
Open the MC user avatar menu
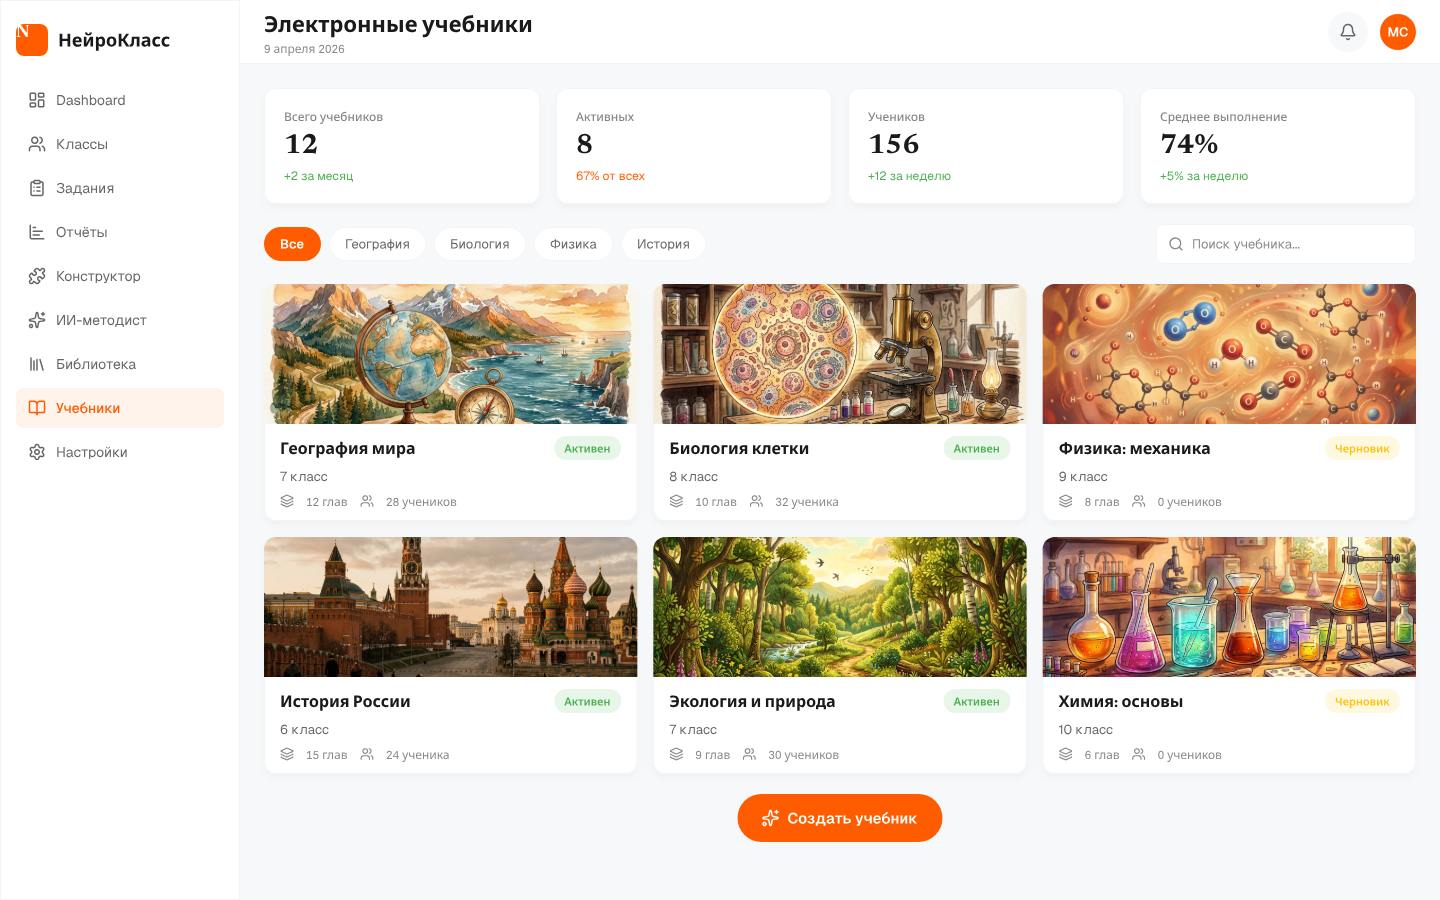point(1397,32)
